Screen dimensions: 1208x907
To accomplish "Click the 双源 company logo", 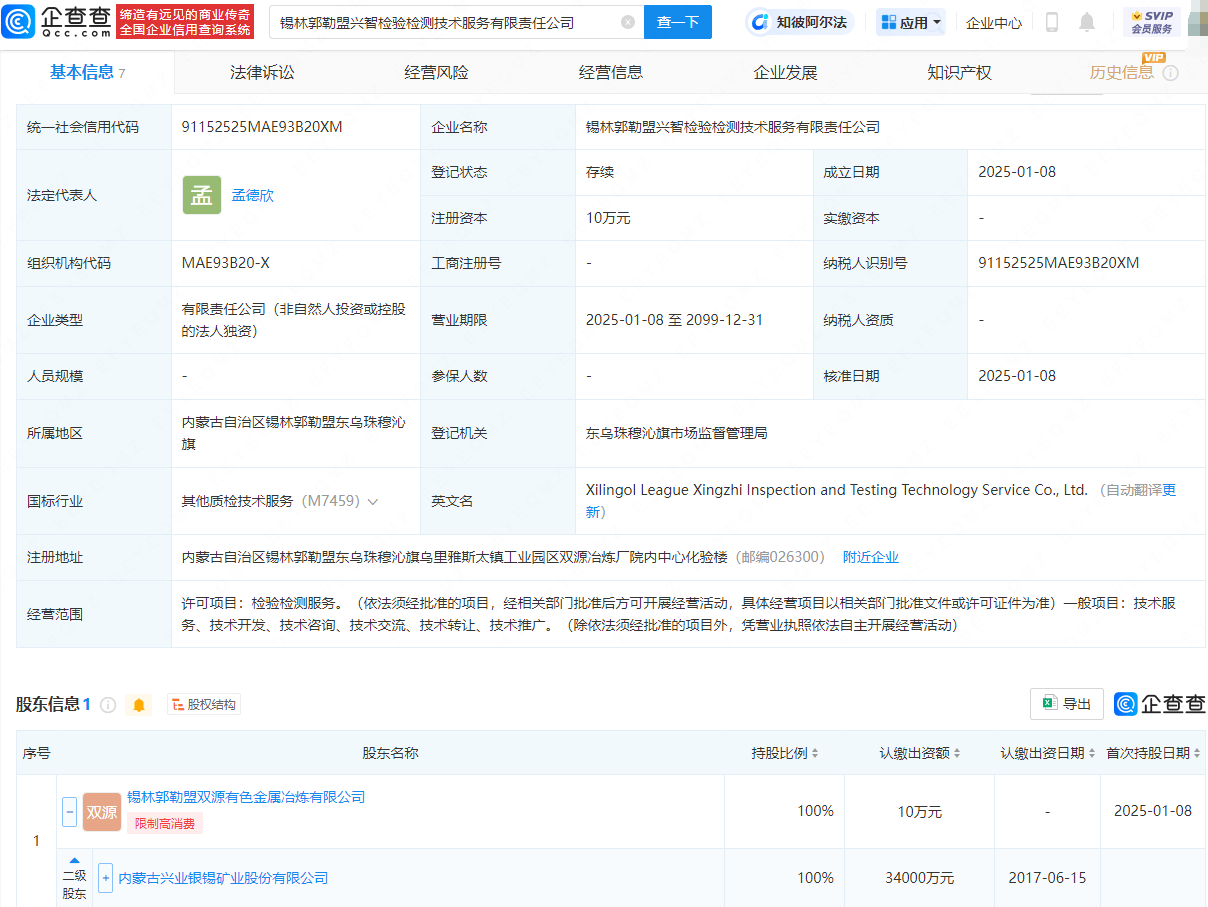I will pos(102,812).
